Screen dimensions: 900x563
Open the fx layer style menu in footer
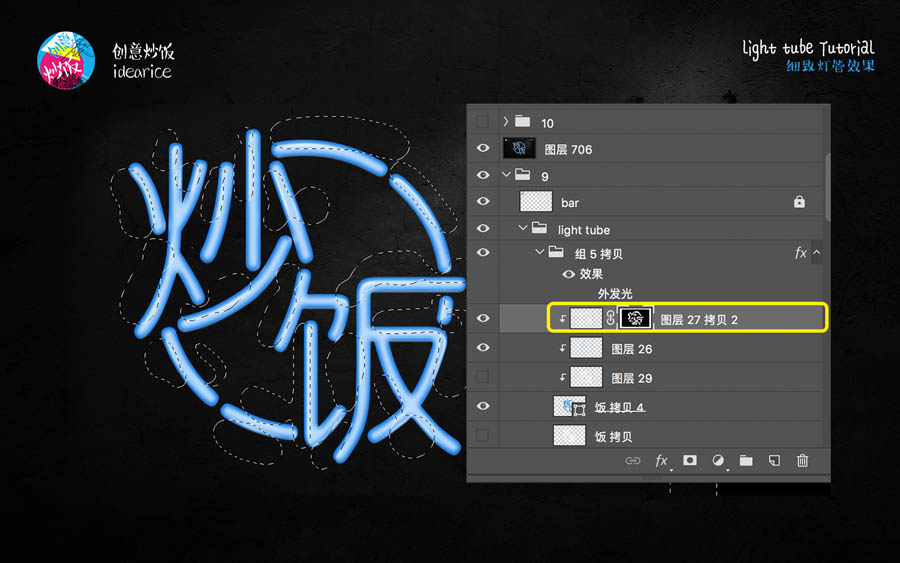pos(662,461)
